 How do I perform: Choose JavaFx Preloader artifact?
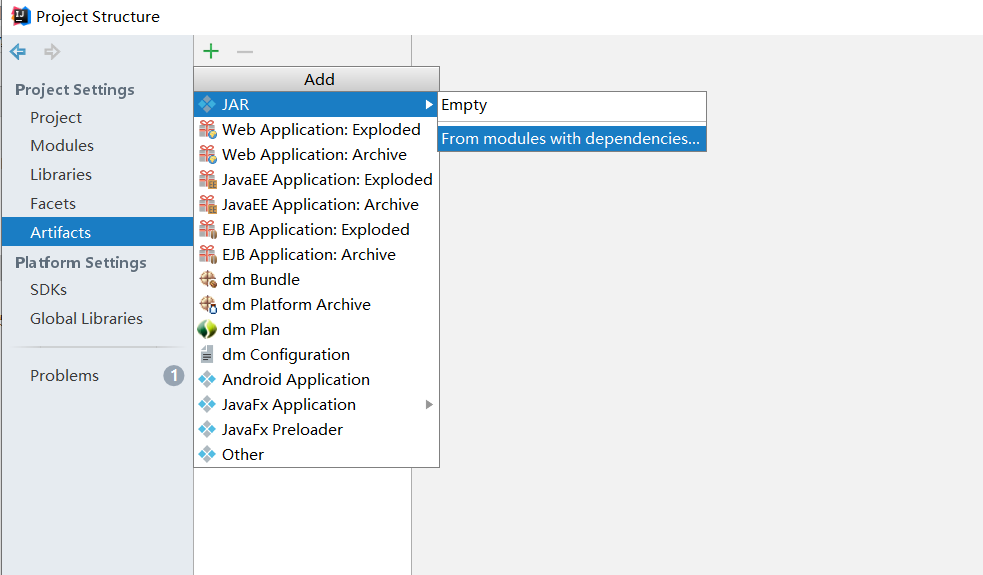point(317,430)
